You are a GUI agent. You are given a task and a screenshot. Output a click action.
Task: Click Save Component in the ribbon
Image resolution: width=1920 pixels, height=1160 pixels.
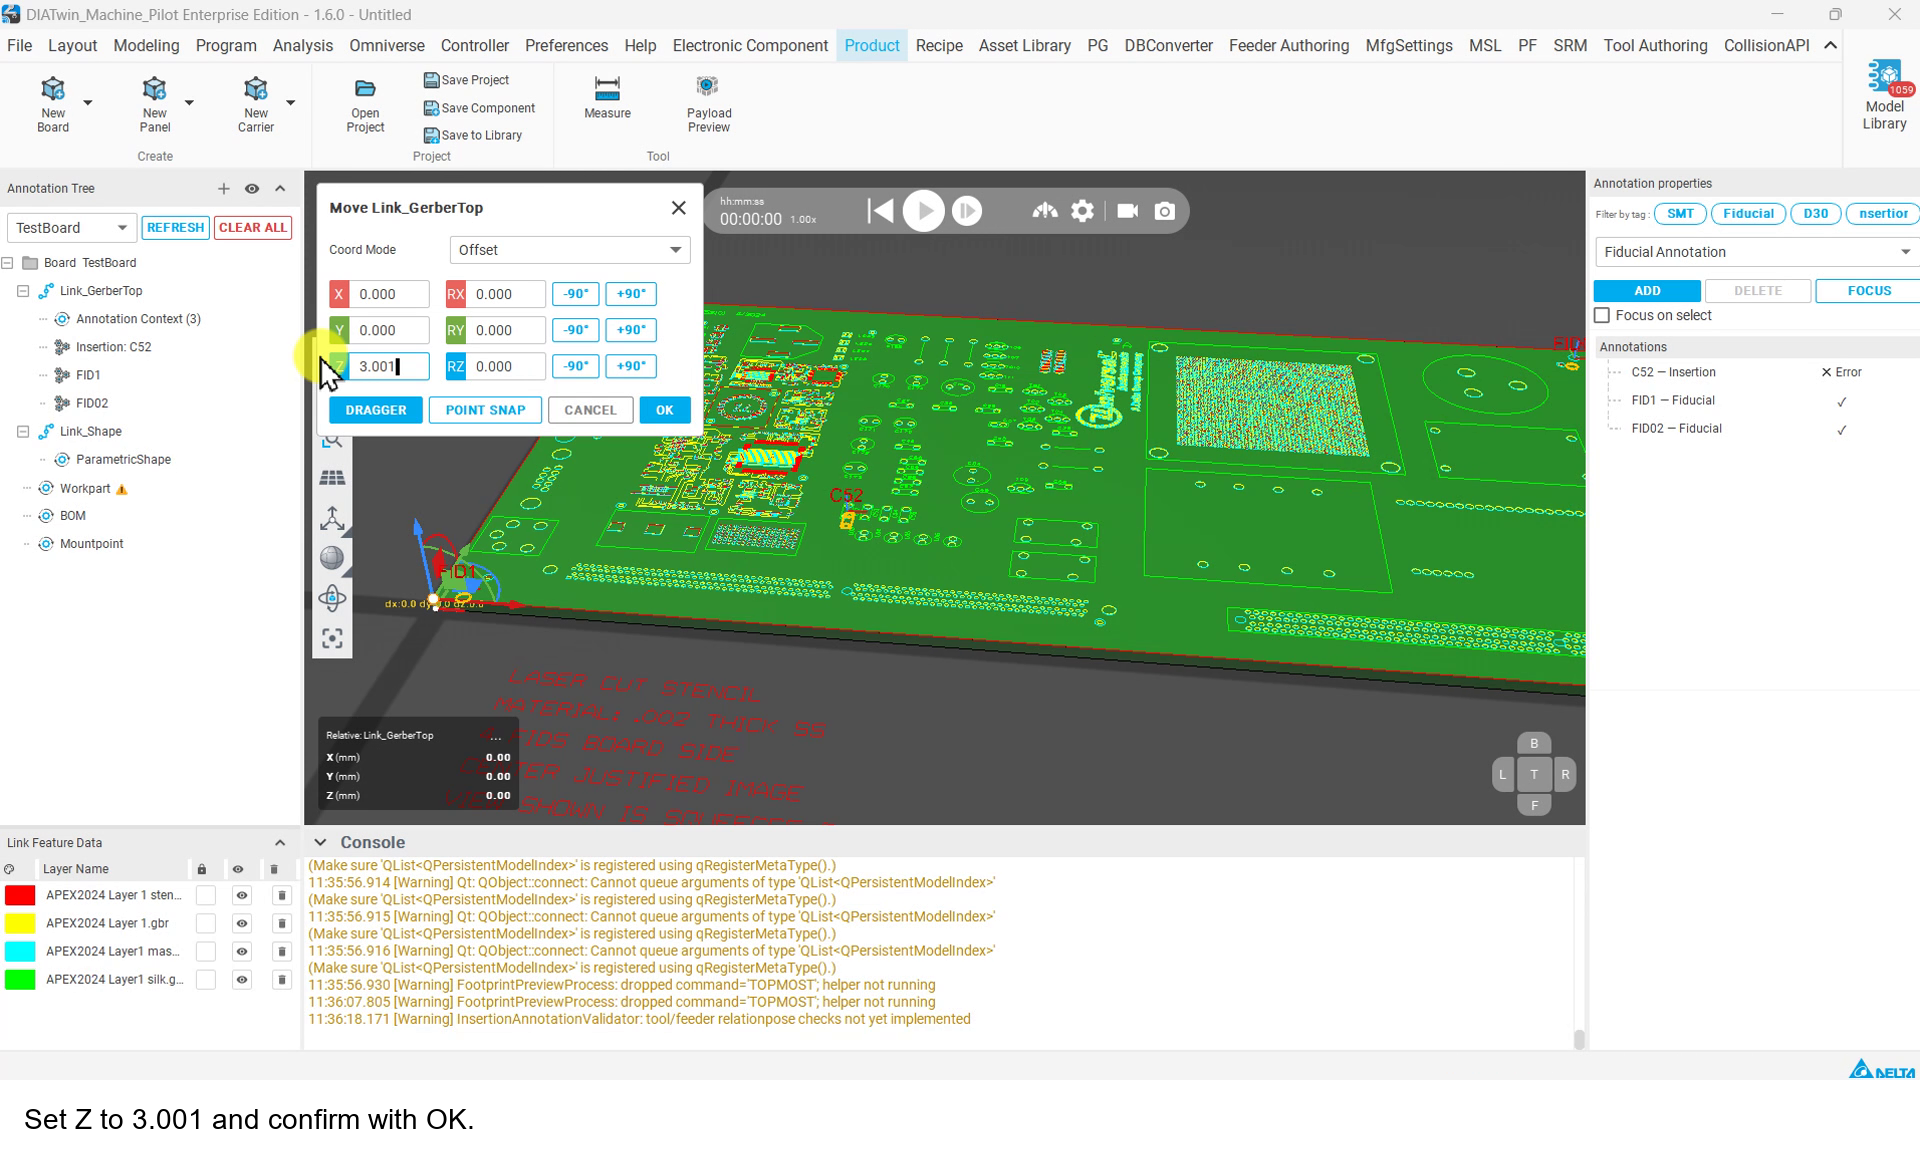(479, 108)
